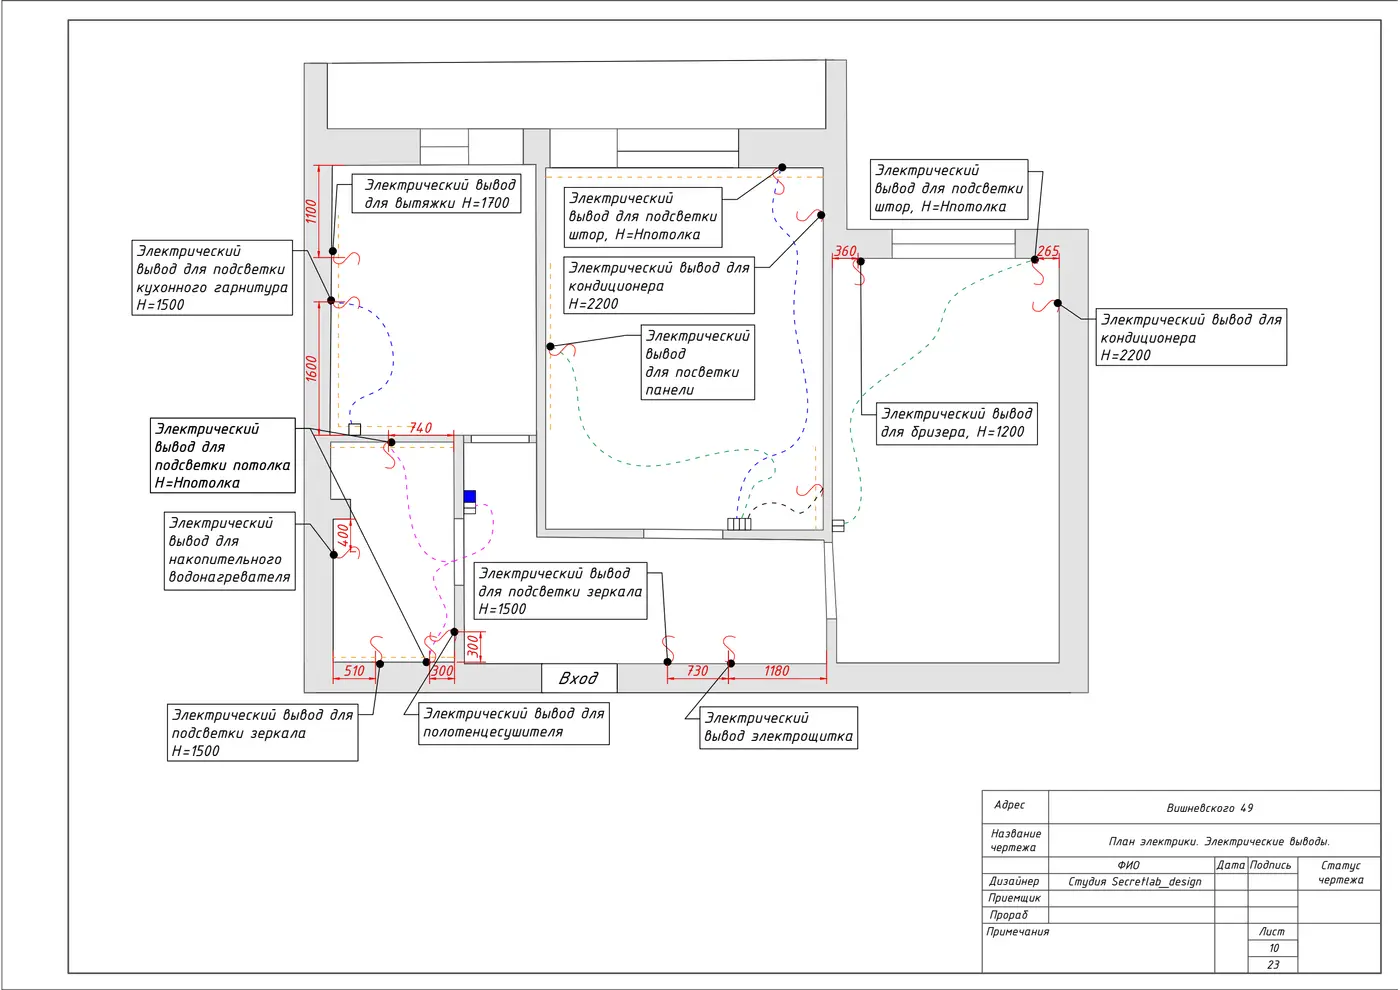Select the 400 dimension value
Viewport: 1400px width, 990px height.
coord(343,534)
